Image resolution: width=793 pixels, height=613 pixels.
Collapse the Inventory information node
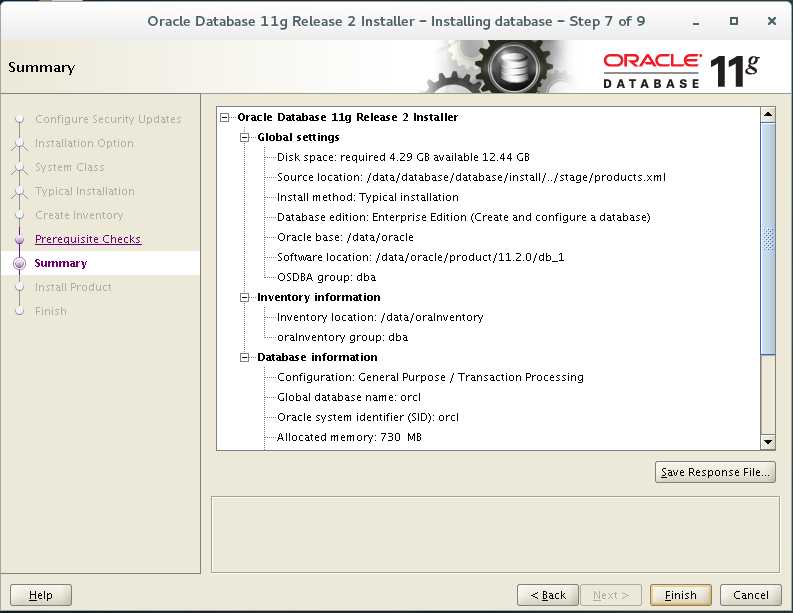[x=245, y=297]
